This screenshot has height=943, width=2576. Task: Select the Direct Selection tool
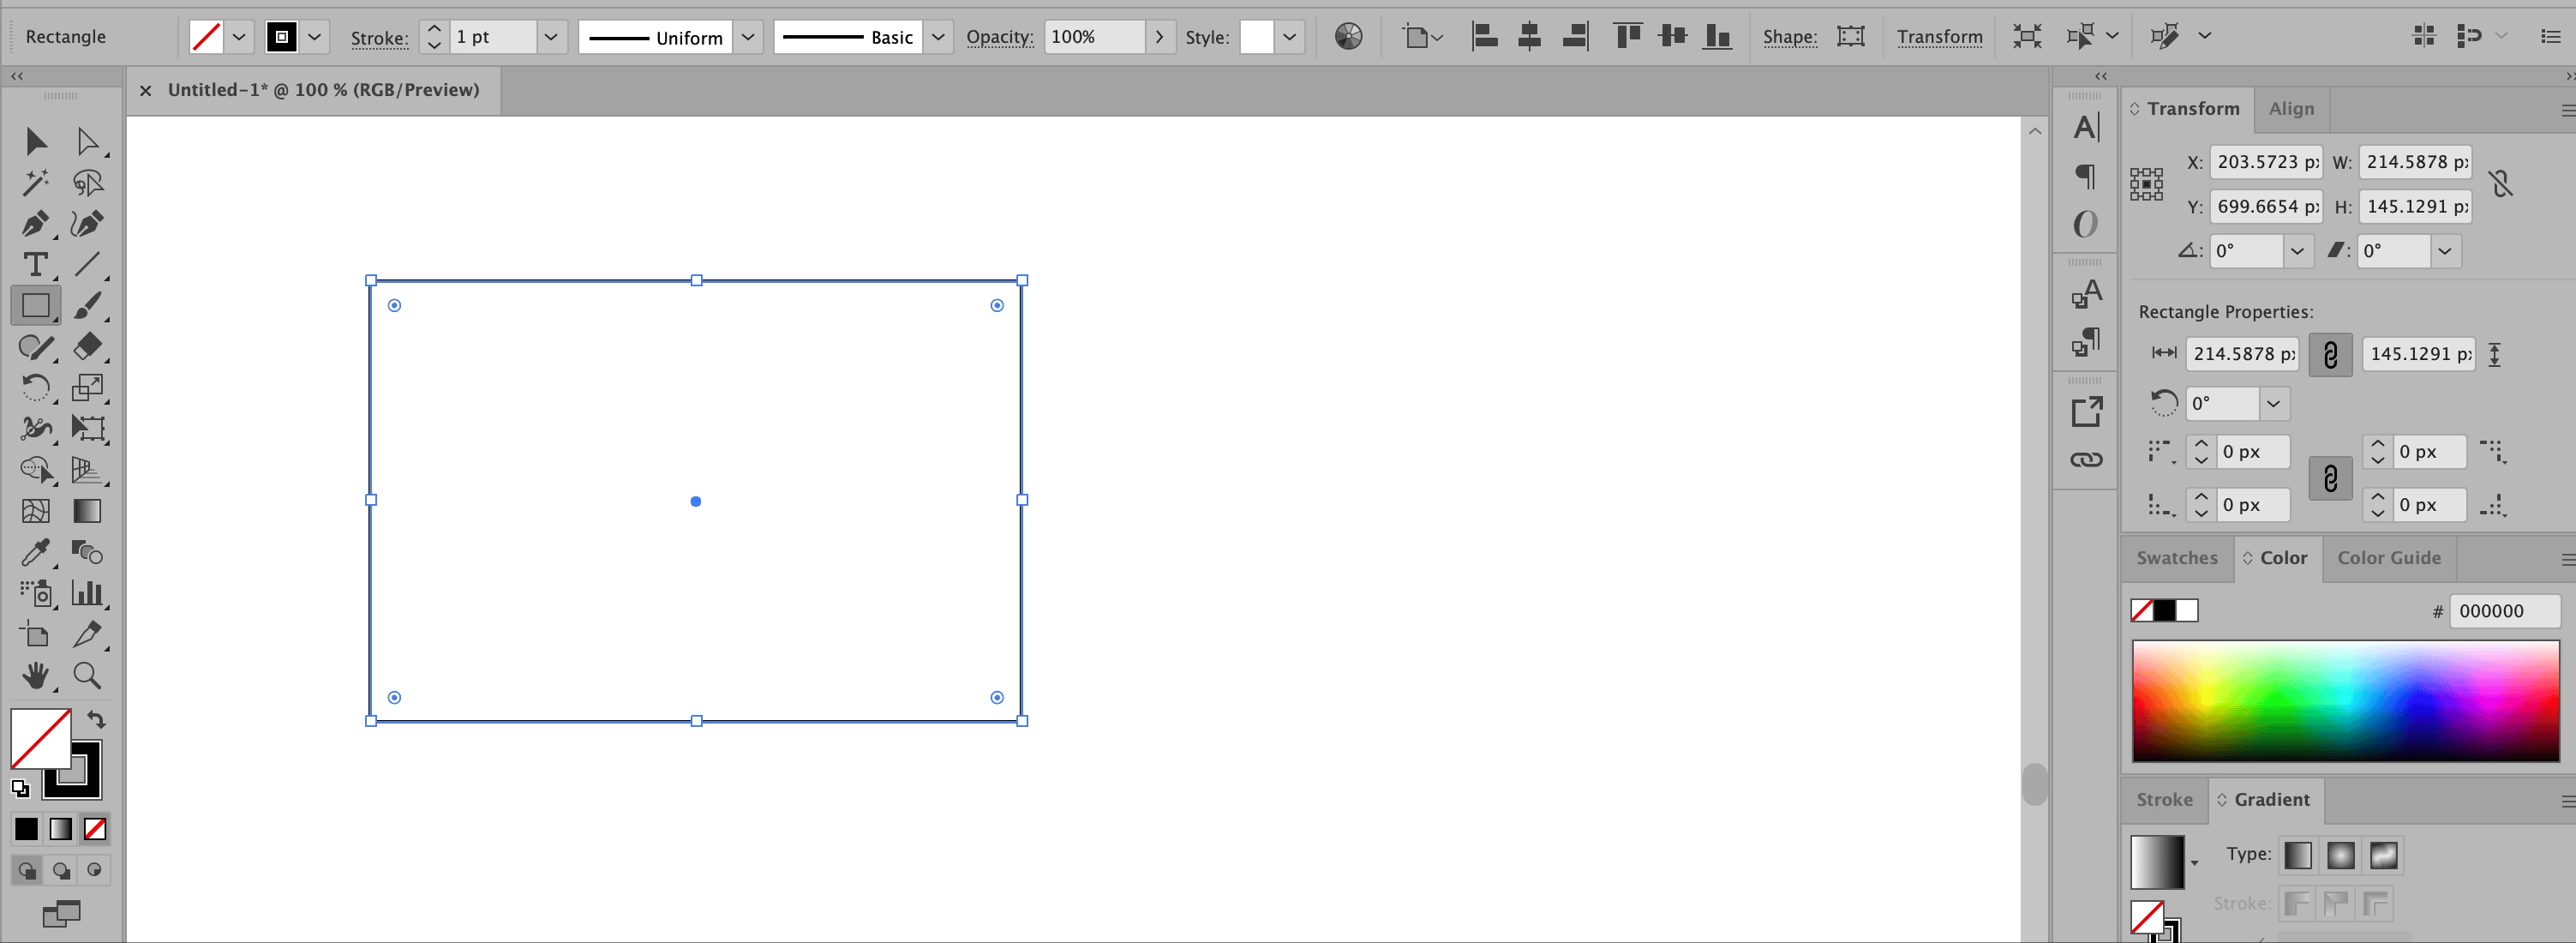click(87, 141)
